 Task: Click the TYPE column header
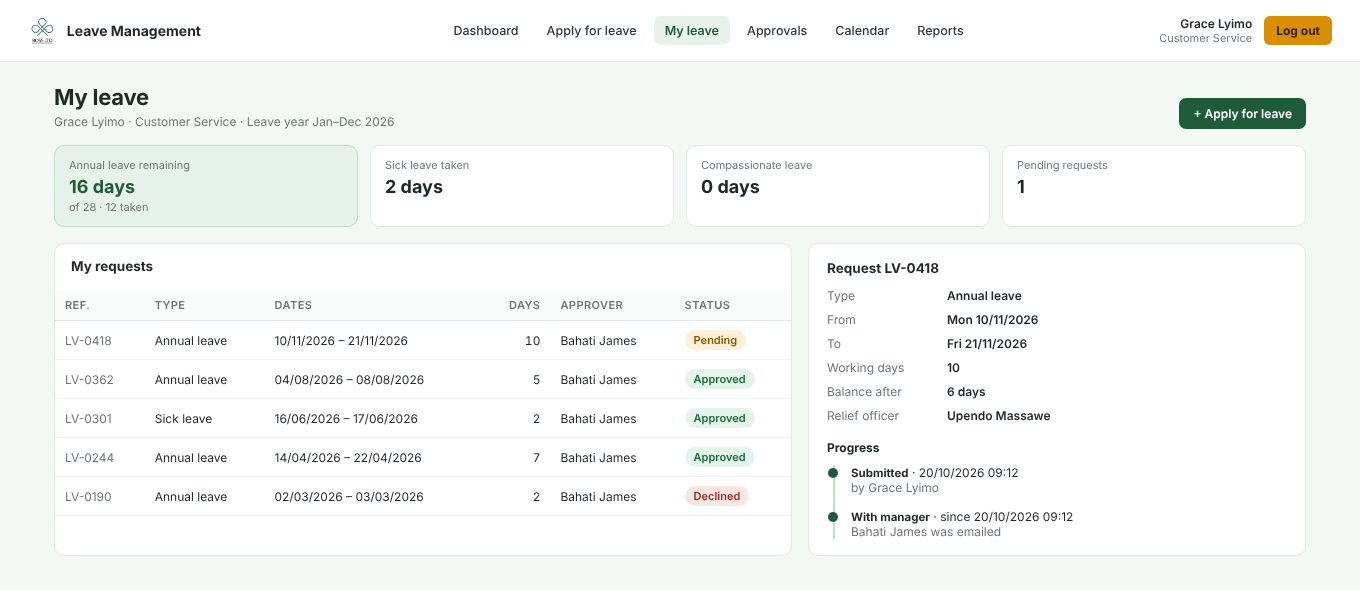pos(170,305)
